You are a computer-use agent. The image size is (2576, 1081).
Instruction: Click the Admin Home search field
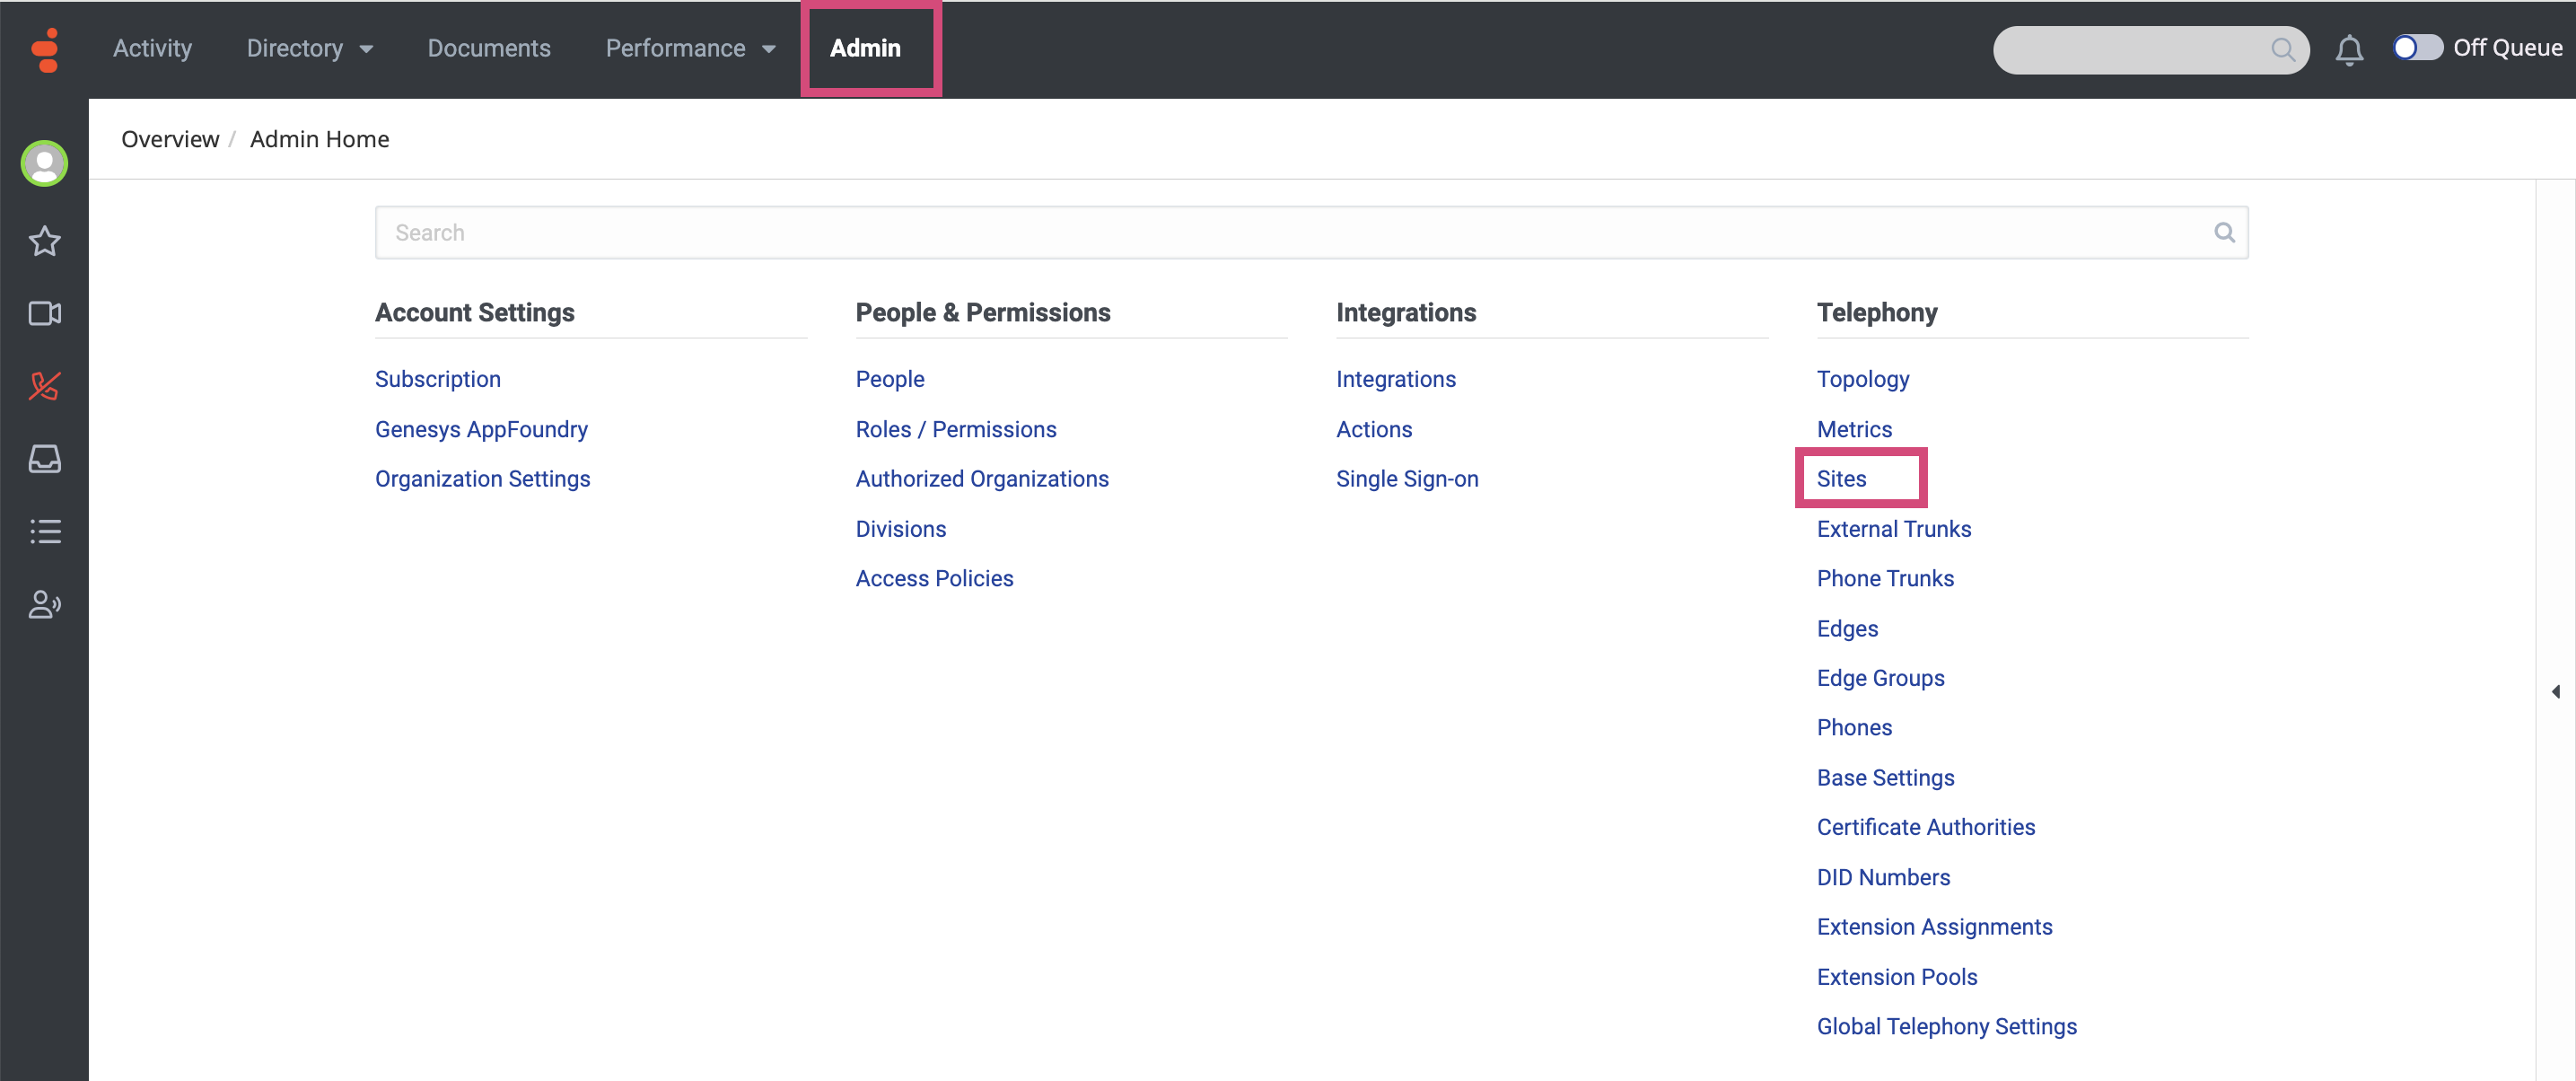click(1300, 232)
